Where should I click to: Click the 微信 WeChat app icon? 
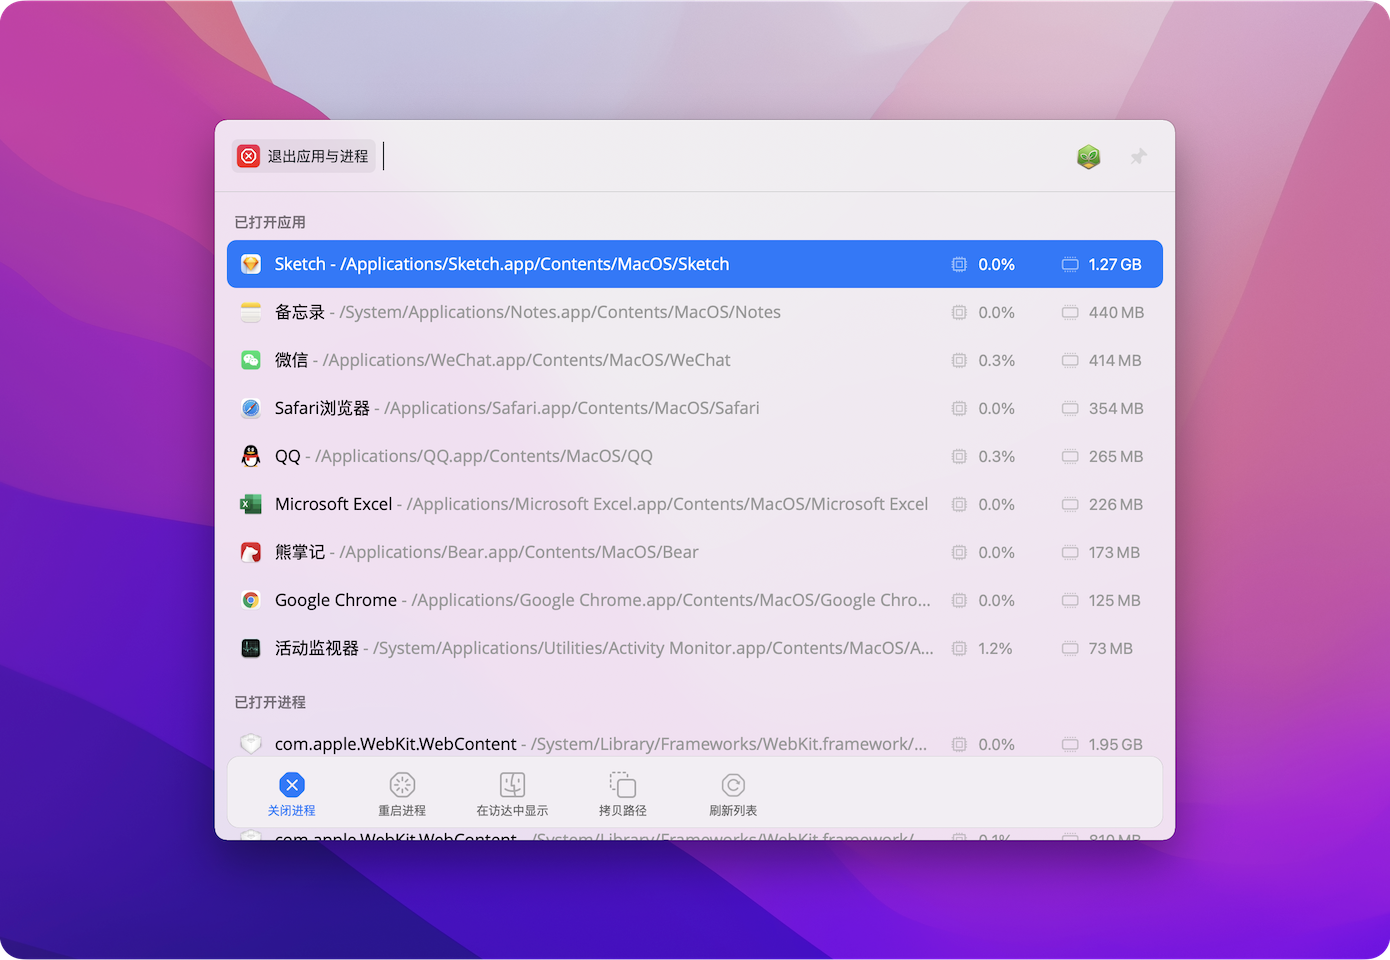click(x=251, y=360)
